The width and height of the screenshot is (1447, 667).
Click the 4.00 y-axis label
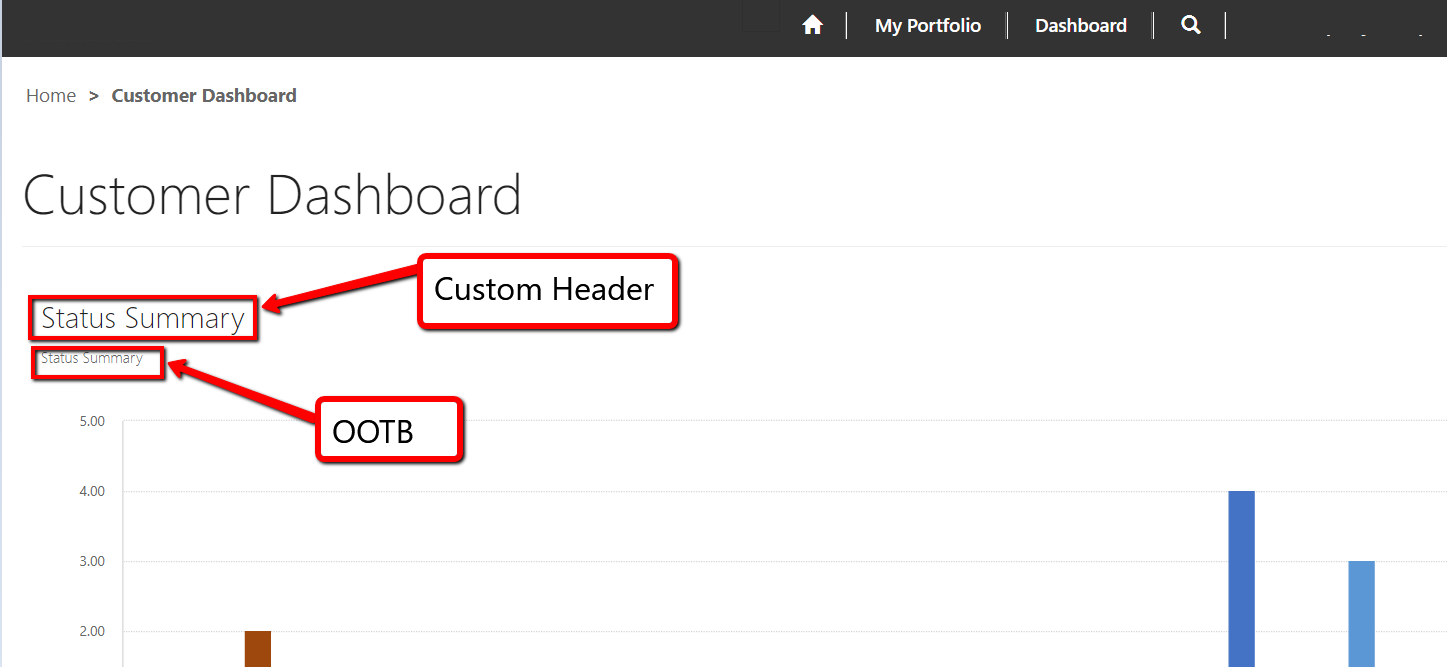coord(91,491)
